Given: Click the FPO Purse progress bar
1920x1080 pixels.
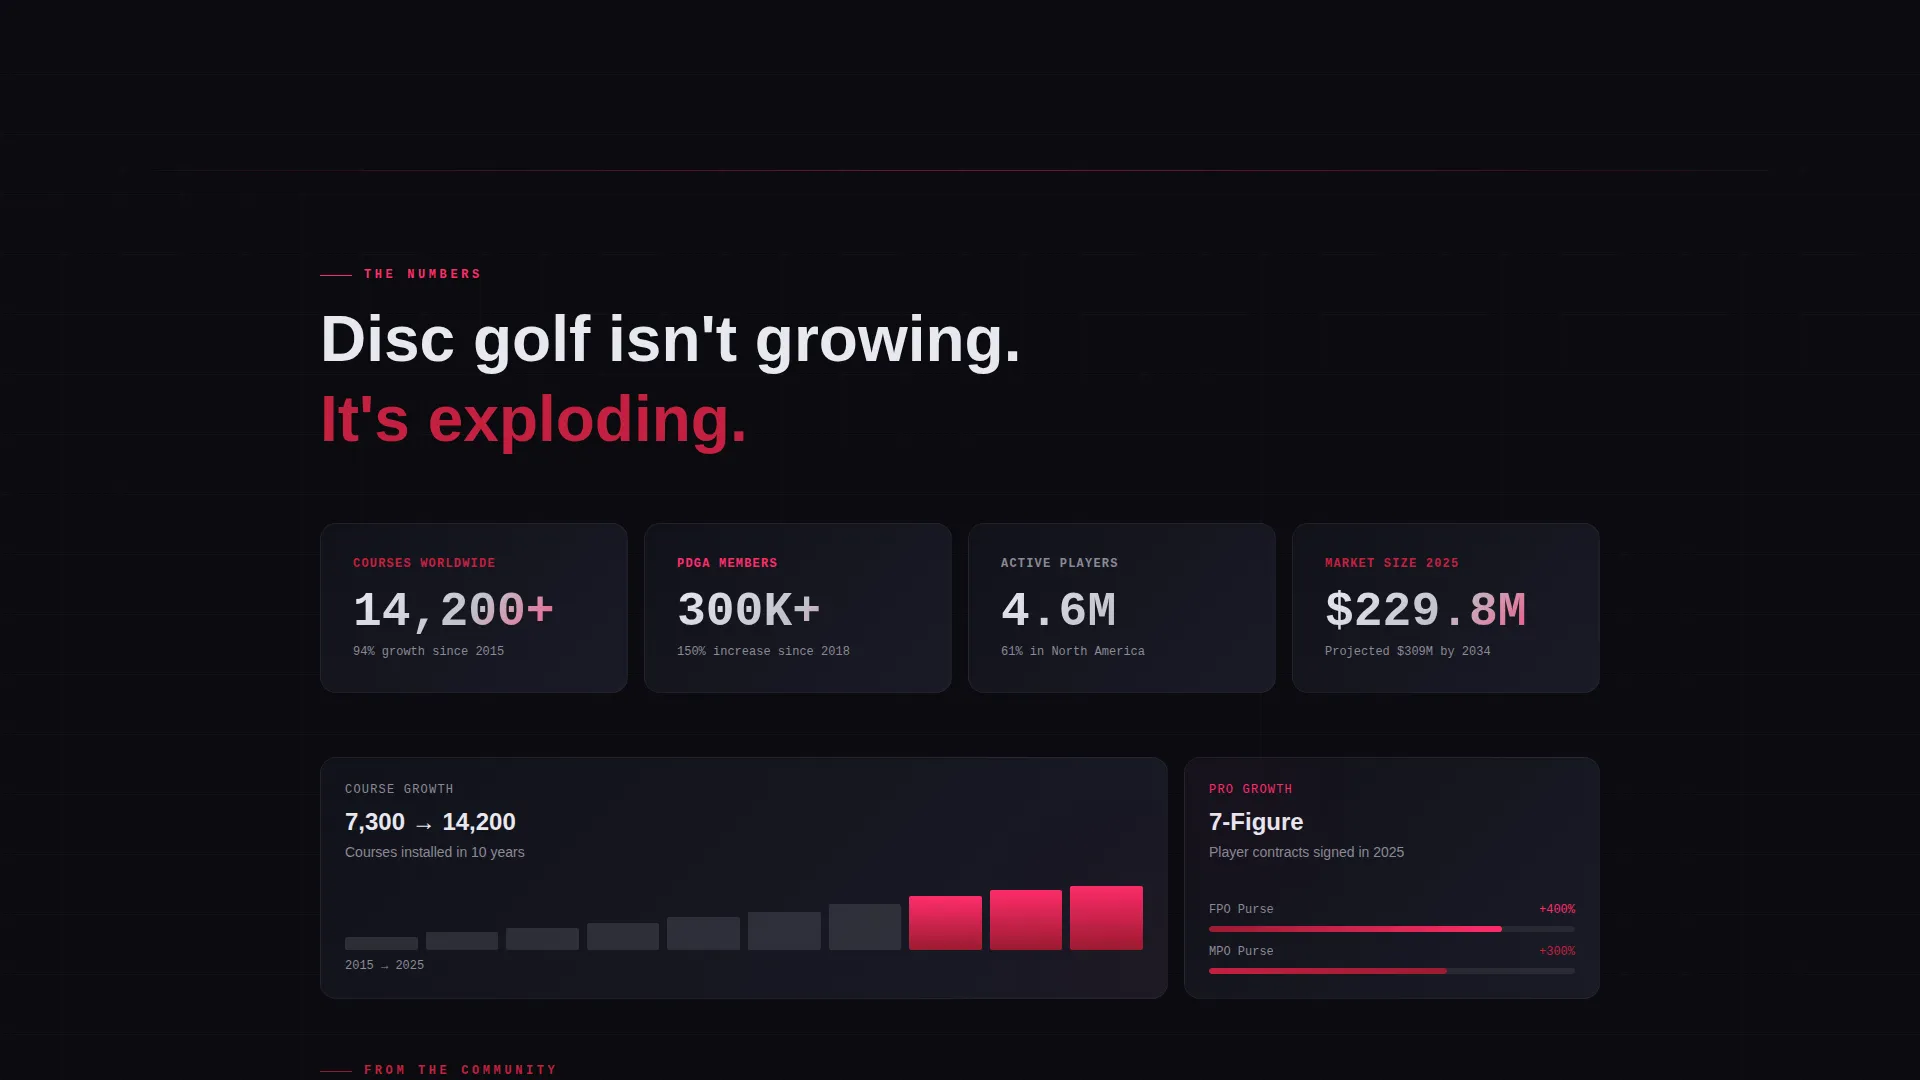Looking at the screenshot, I should click(1391, 929).
